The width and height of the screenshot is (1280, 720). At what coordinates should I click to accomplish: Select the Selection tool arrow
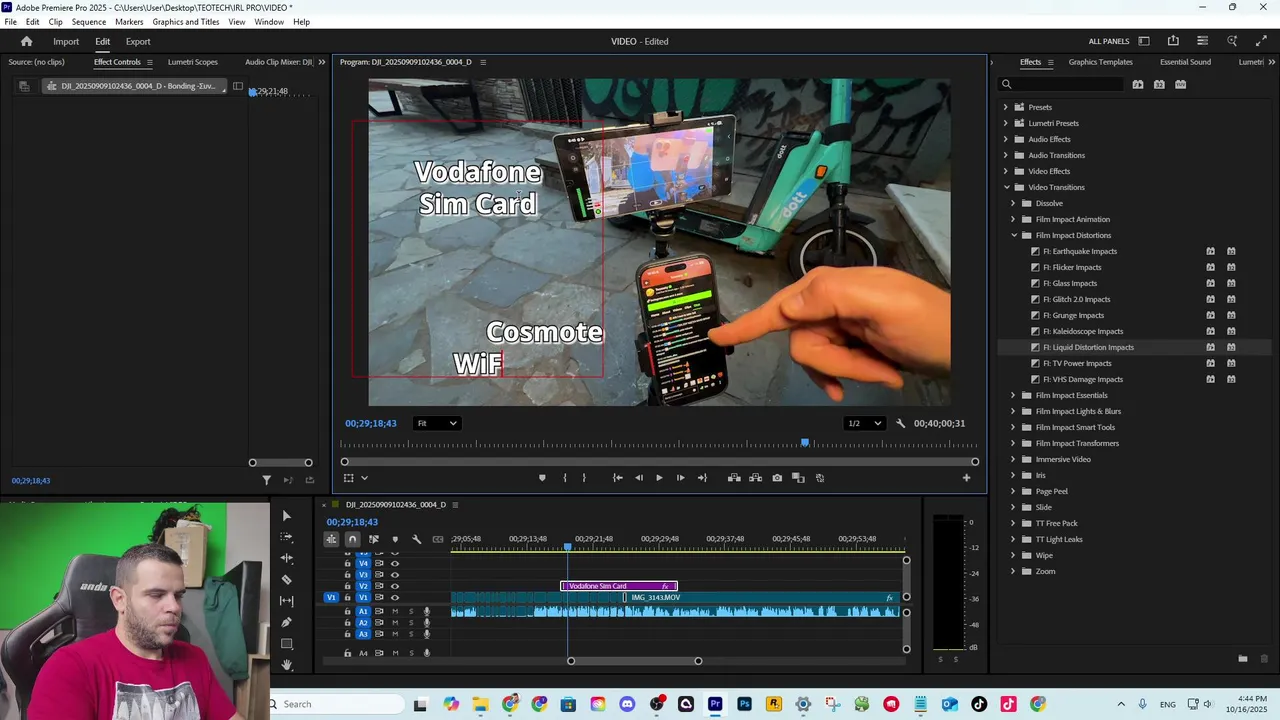click(x=286, y=516)
